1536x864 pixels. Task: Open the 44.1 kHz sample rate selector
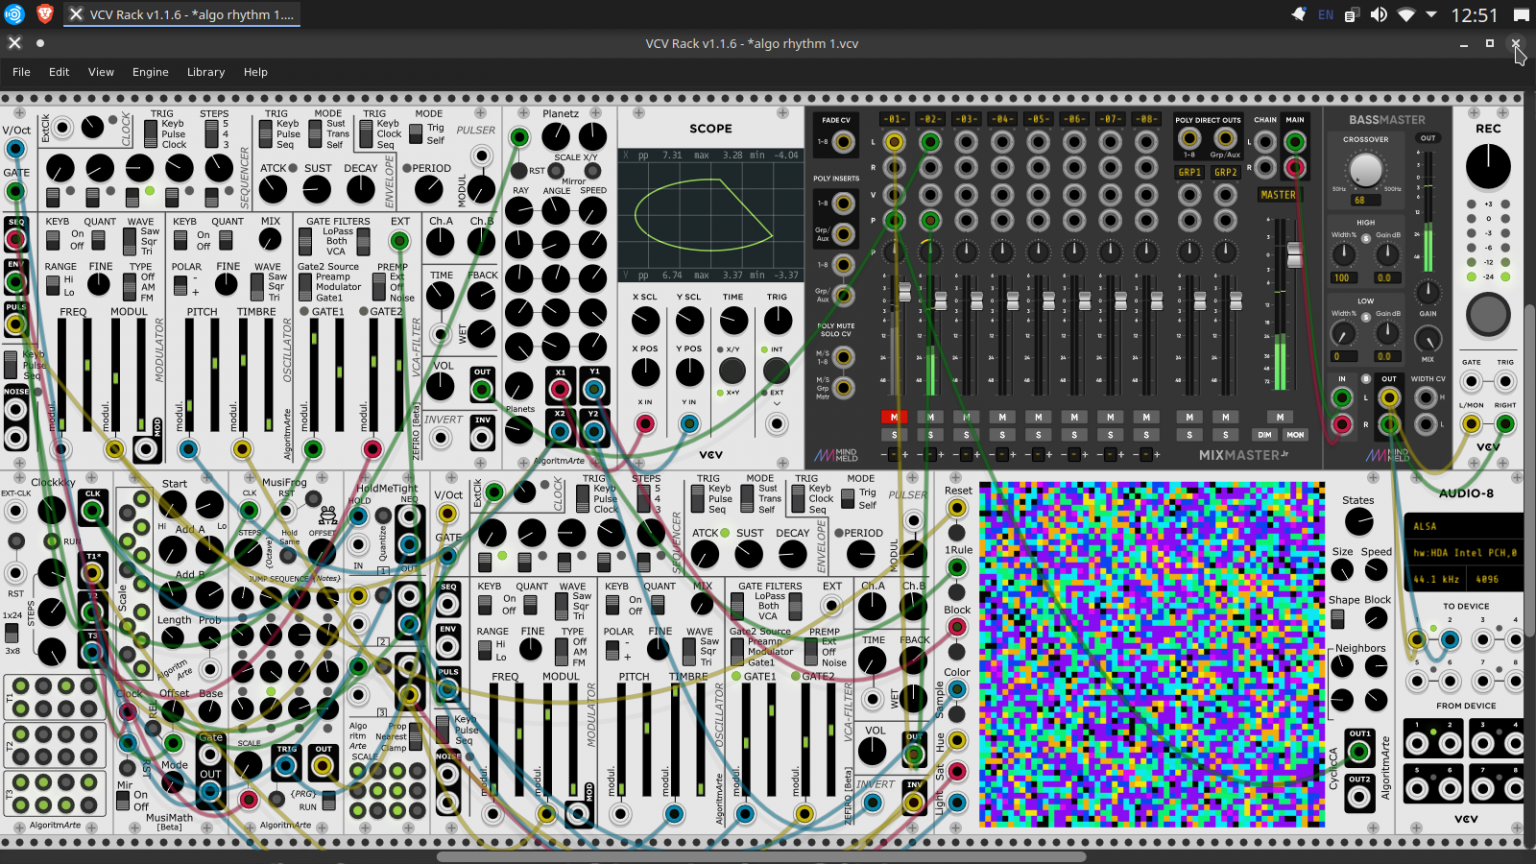click(x=1435, y=579)
